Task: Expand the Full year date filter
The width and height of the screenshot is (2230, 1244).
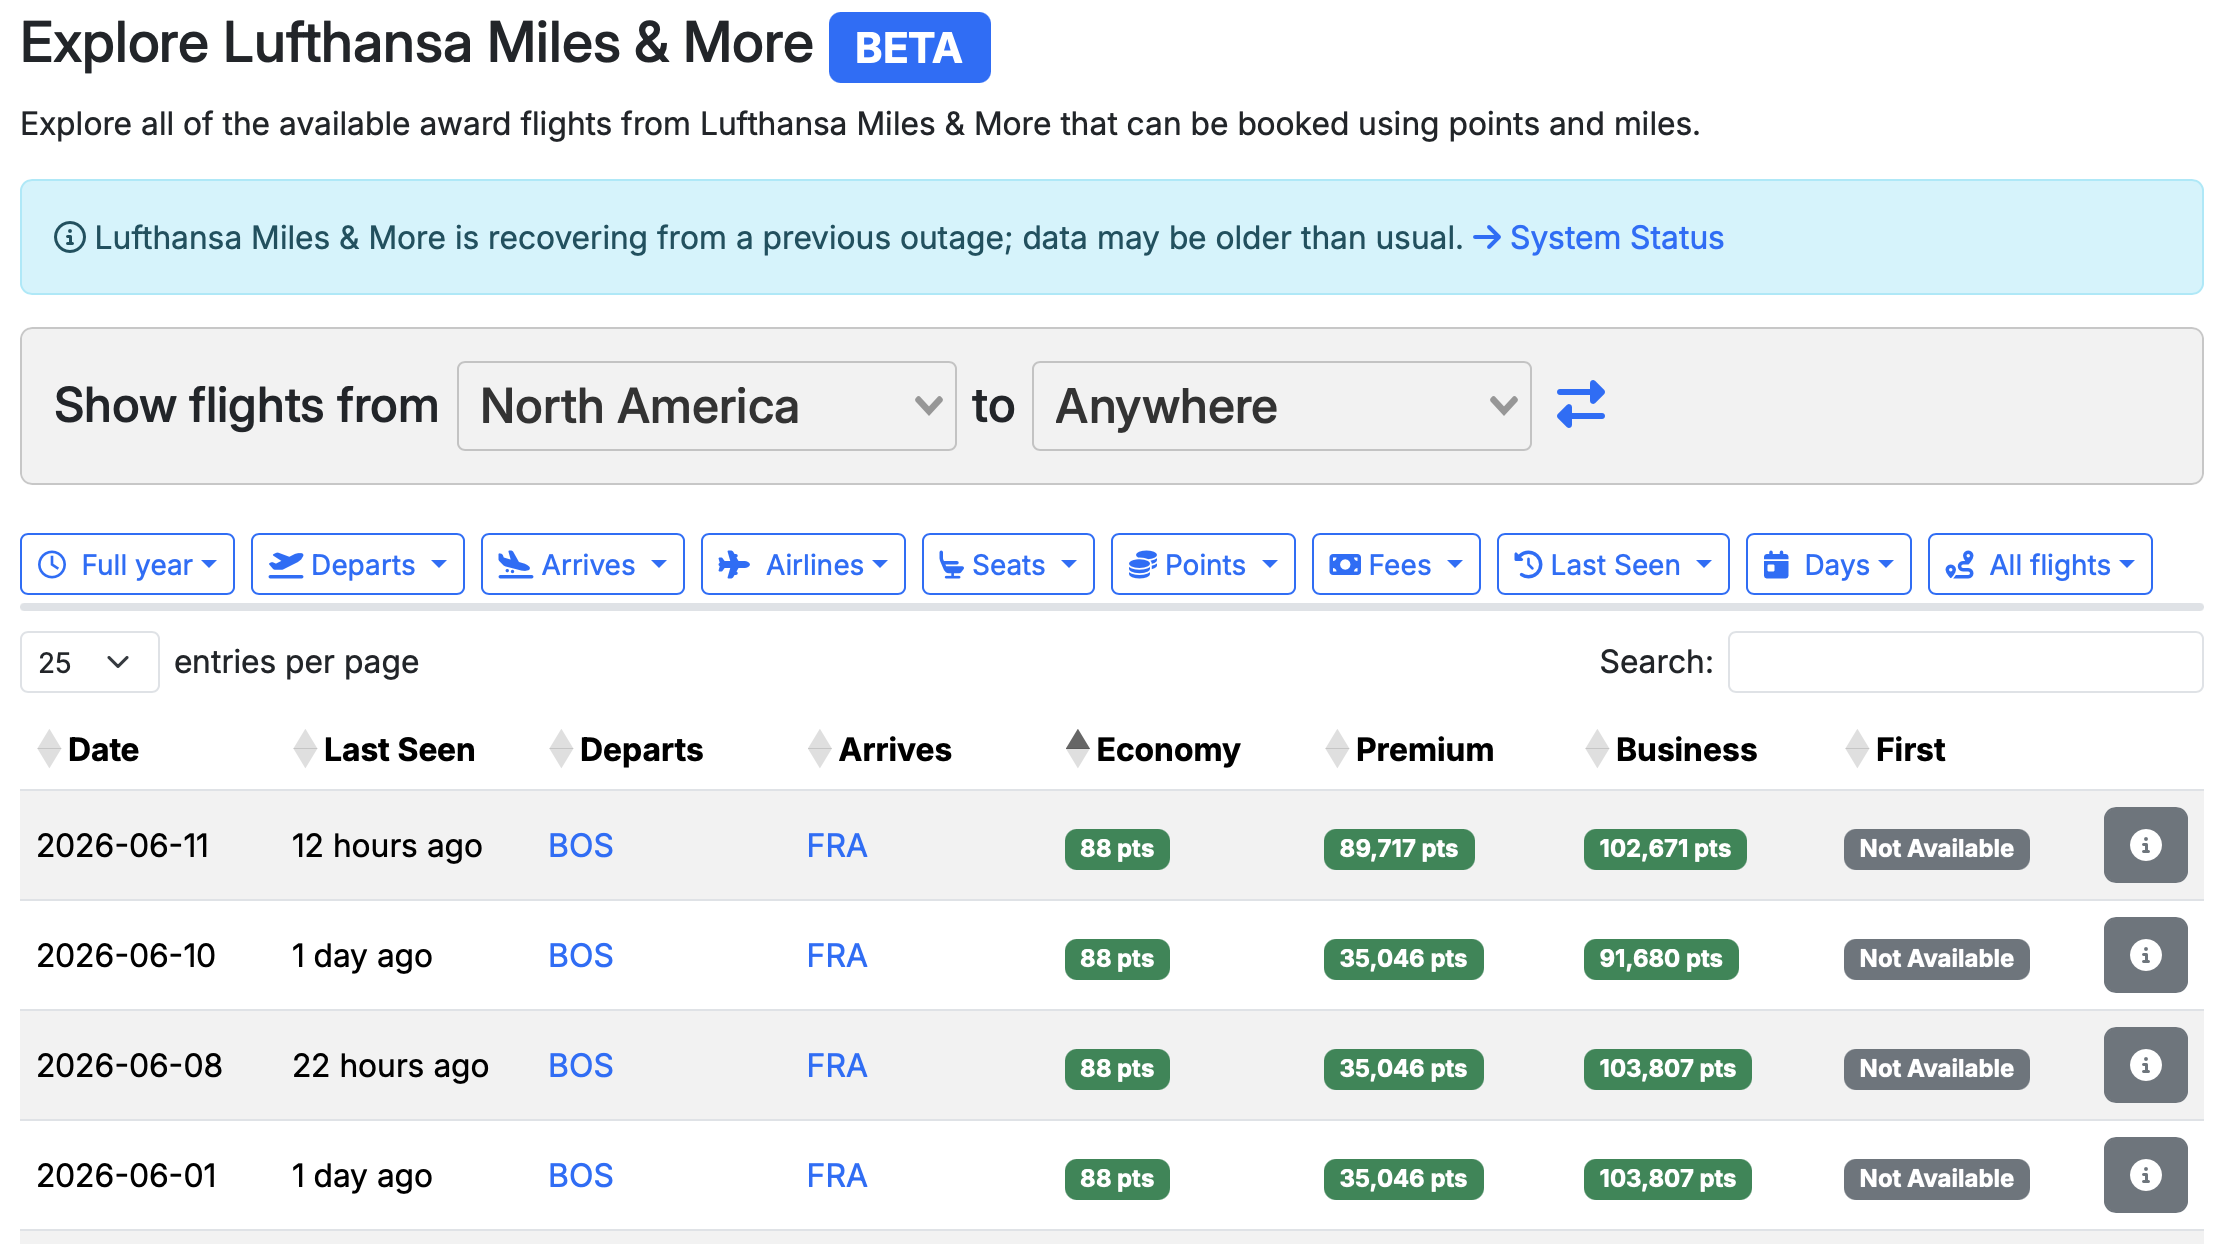Action: [127, 565]
